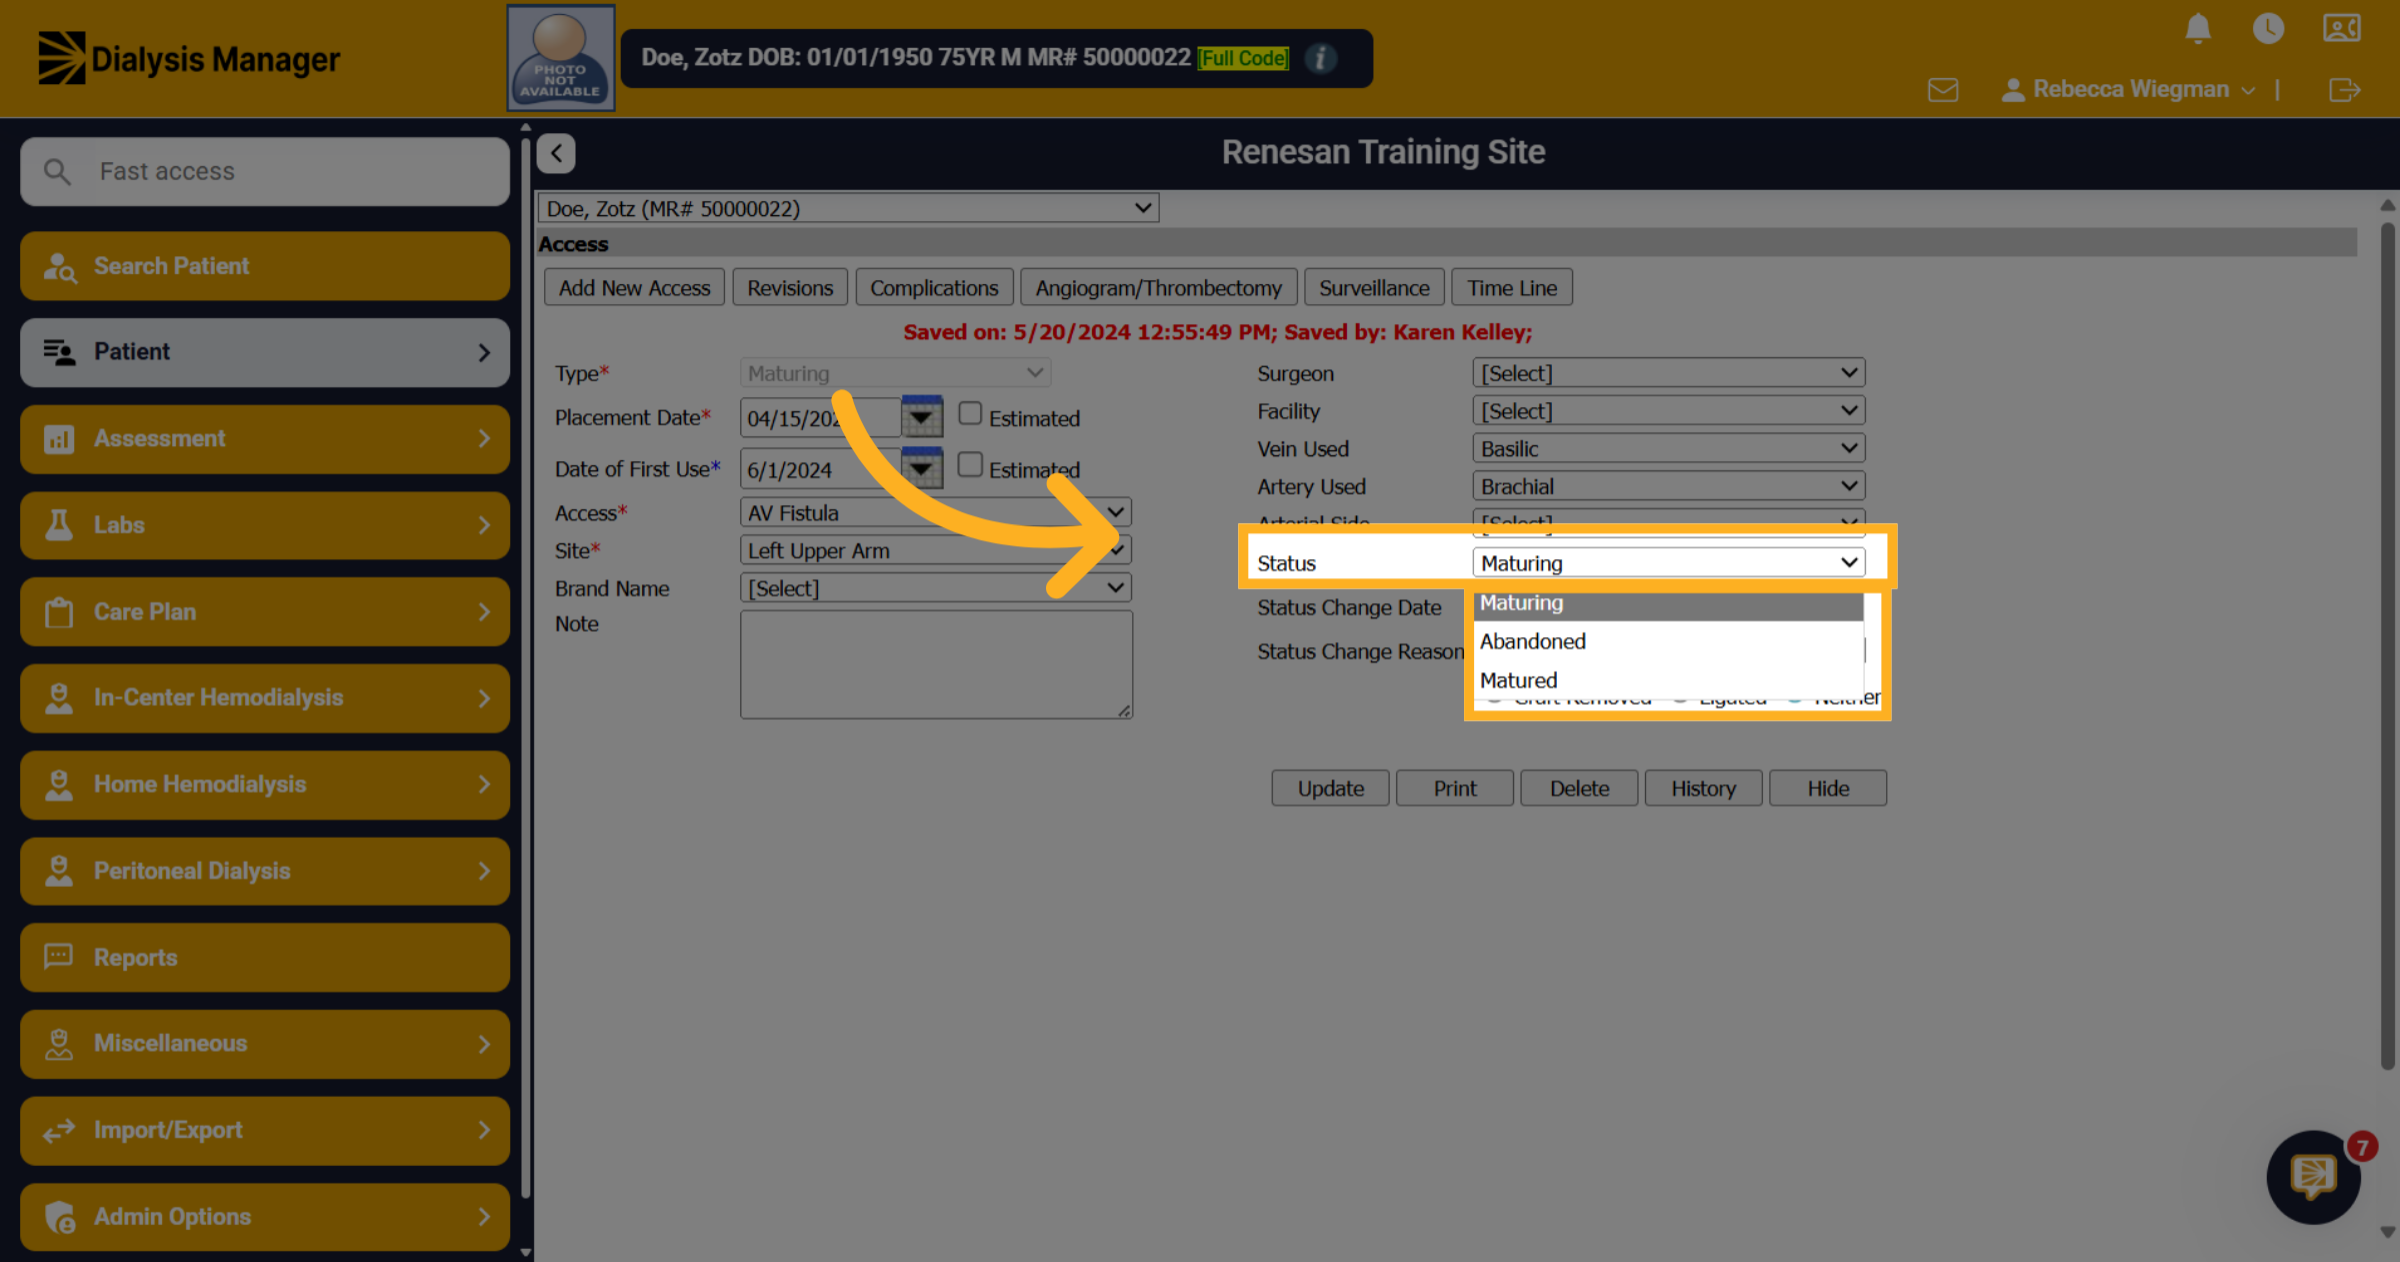
Task: Open the mail envelope icon
Action: [x=1943, y=90]
